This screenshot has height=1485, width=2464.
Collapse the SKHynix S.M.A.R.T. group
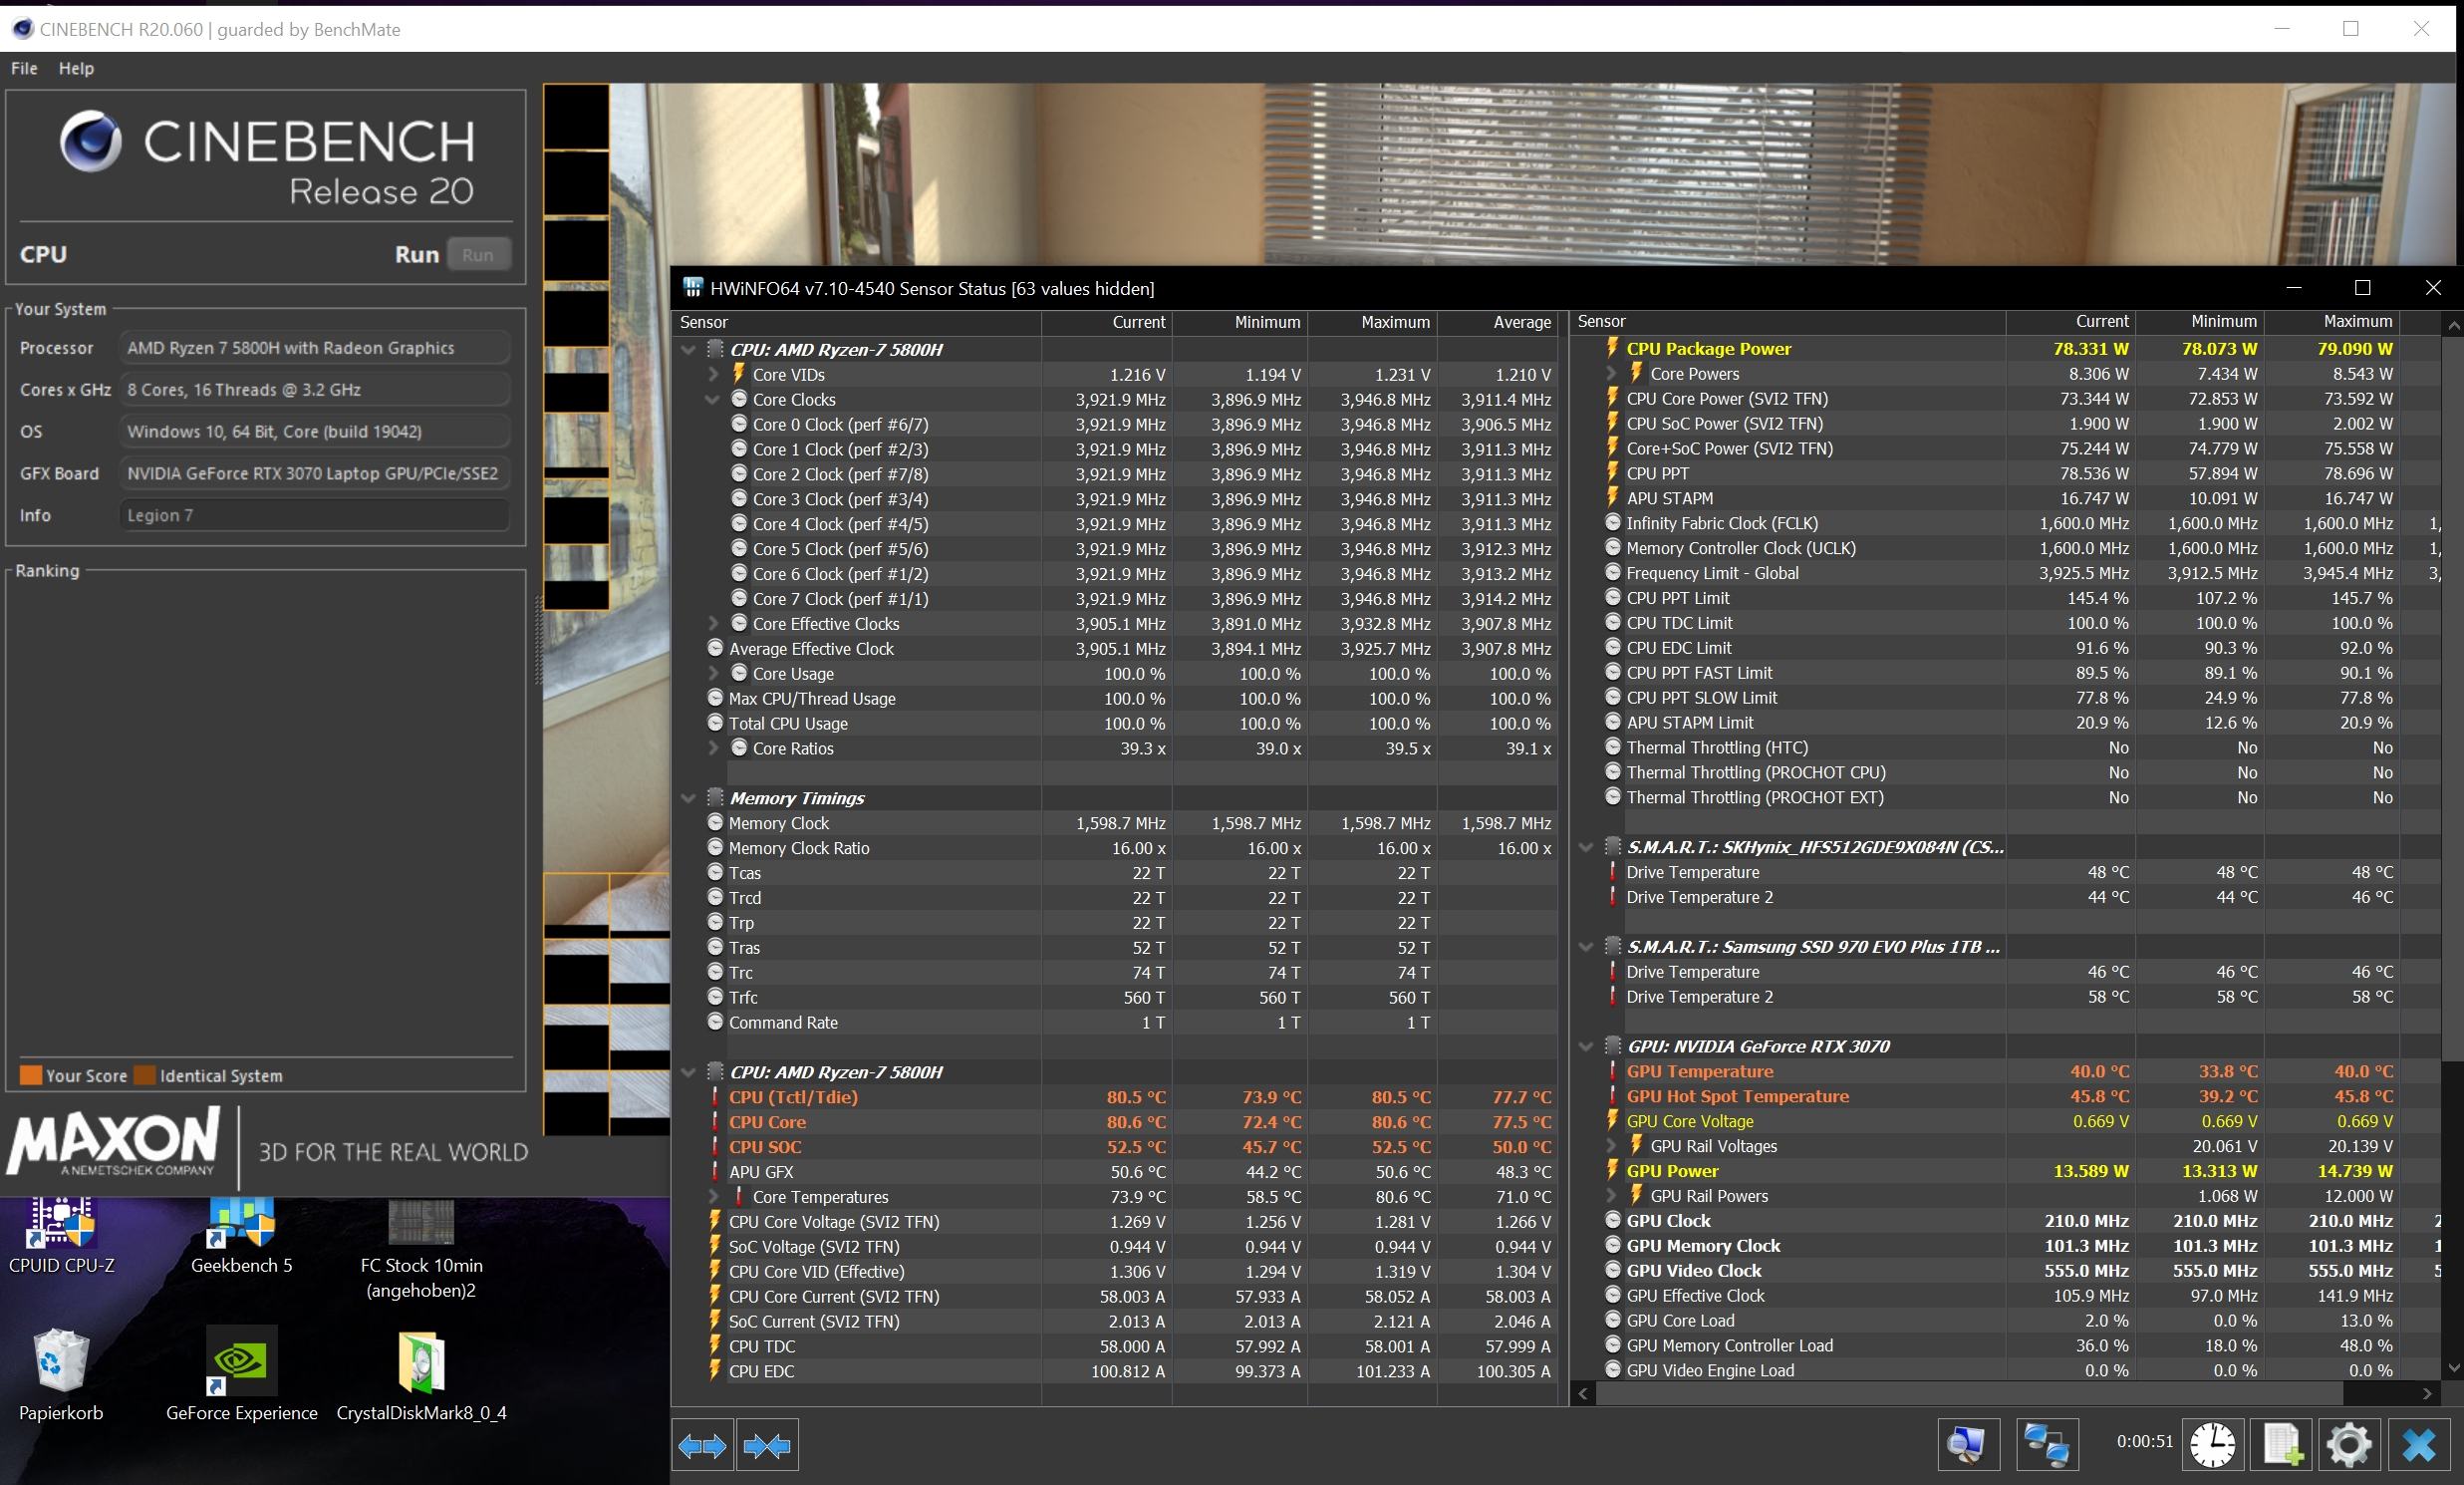(x=1586, y=847)
